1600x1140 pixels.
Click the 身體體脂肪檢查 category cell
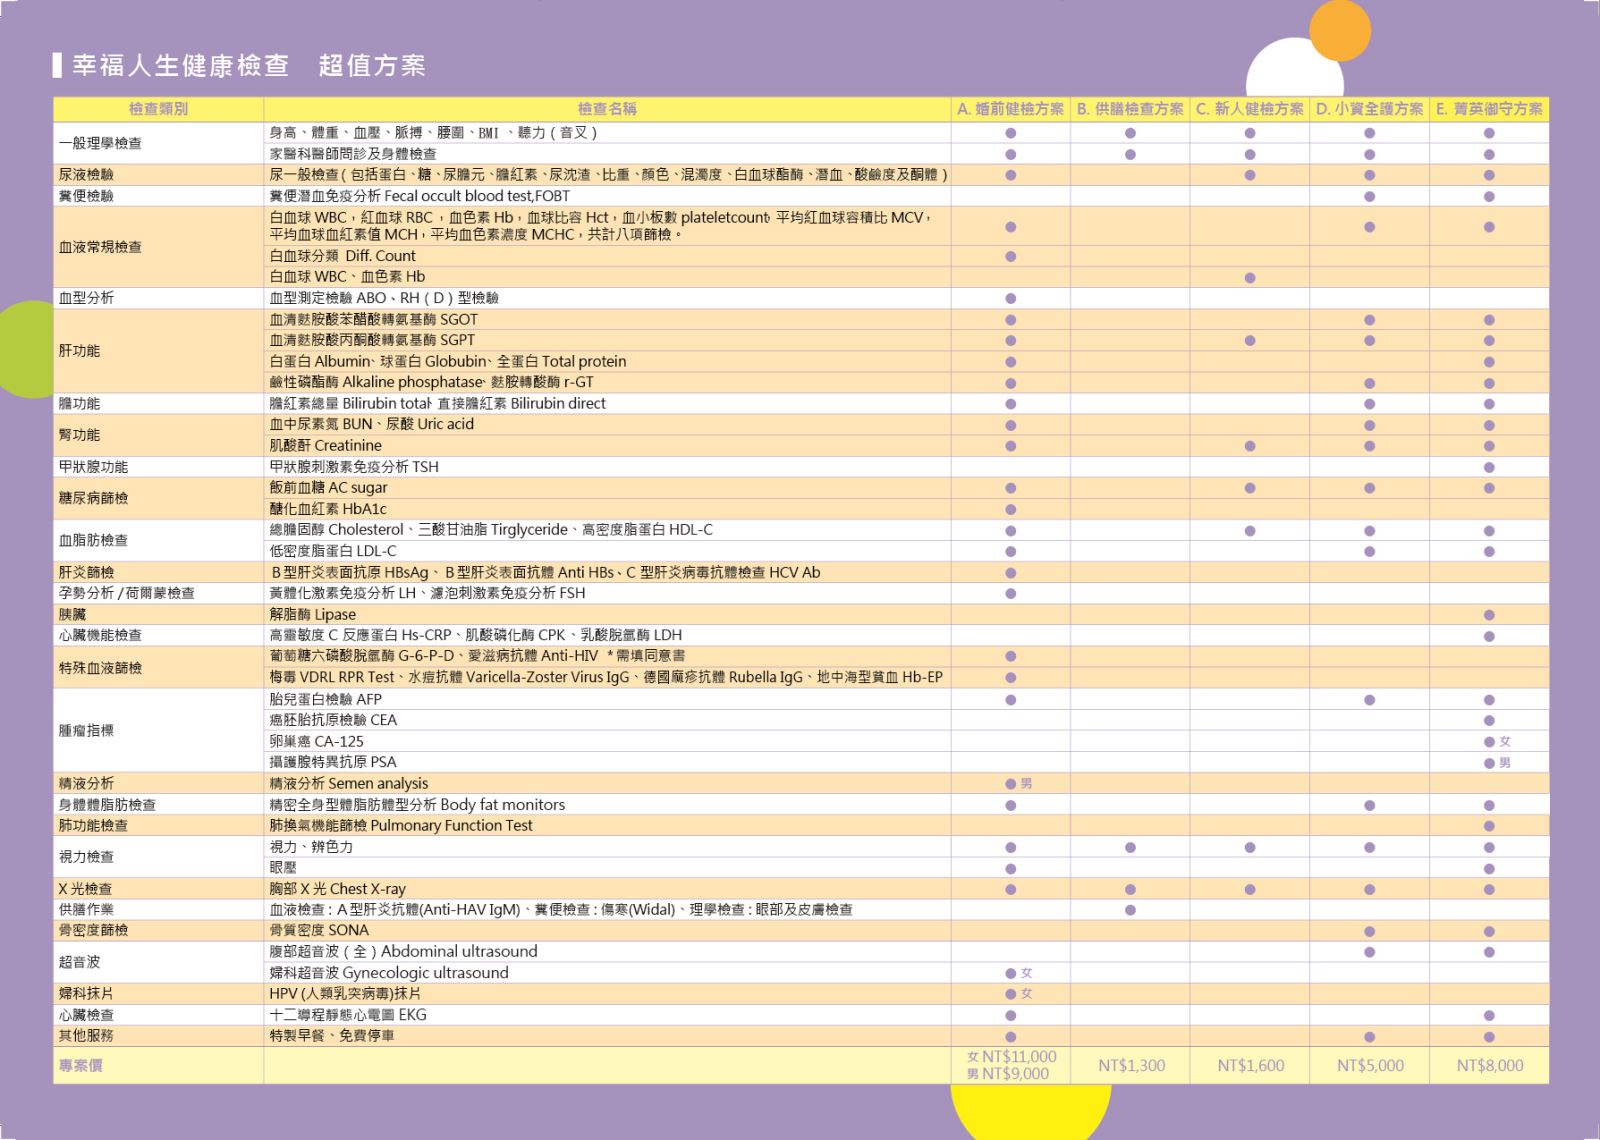click(158, 804)
